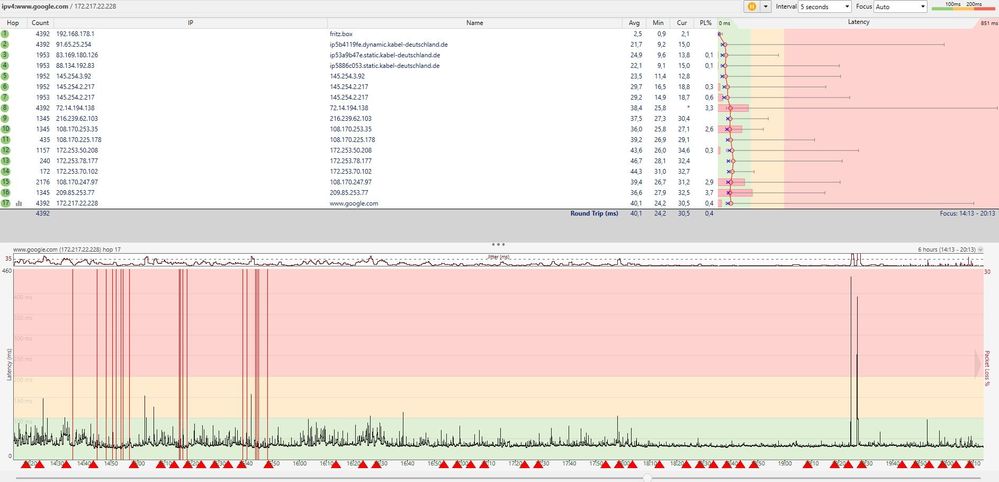Click the green hop 6 circle
Viewport: 999px width, 482px height.
tap(5, 87)
